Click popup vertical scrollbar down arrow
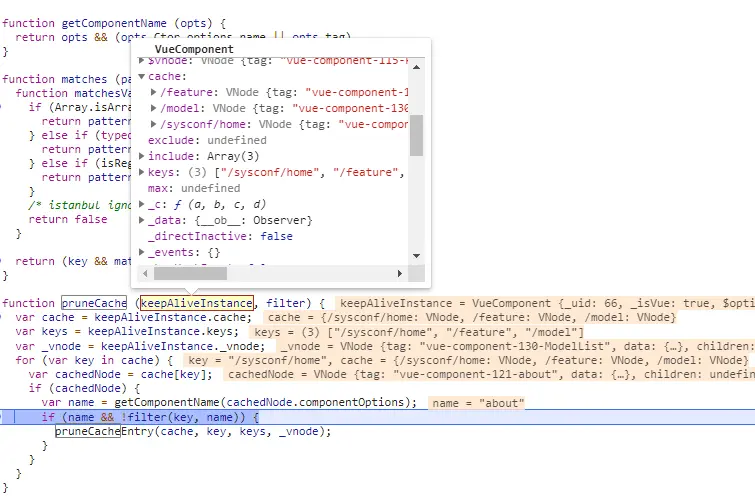Viewport: 755px width, 500px height. pyautogui.click(x=417, y=256)
